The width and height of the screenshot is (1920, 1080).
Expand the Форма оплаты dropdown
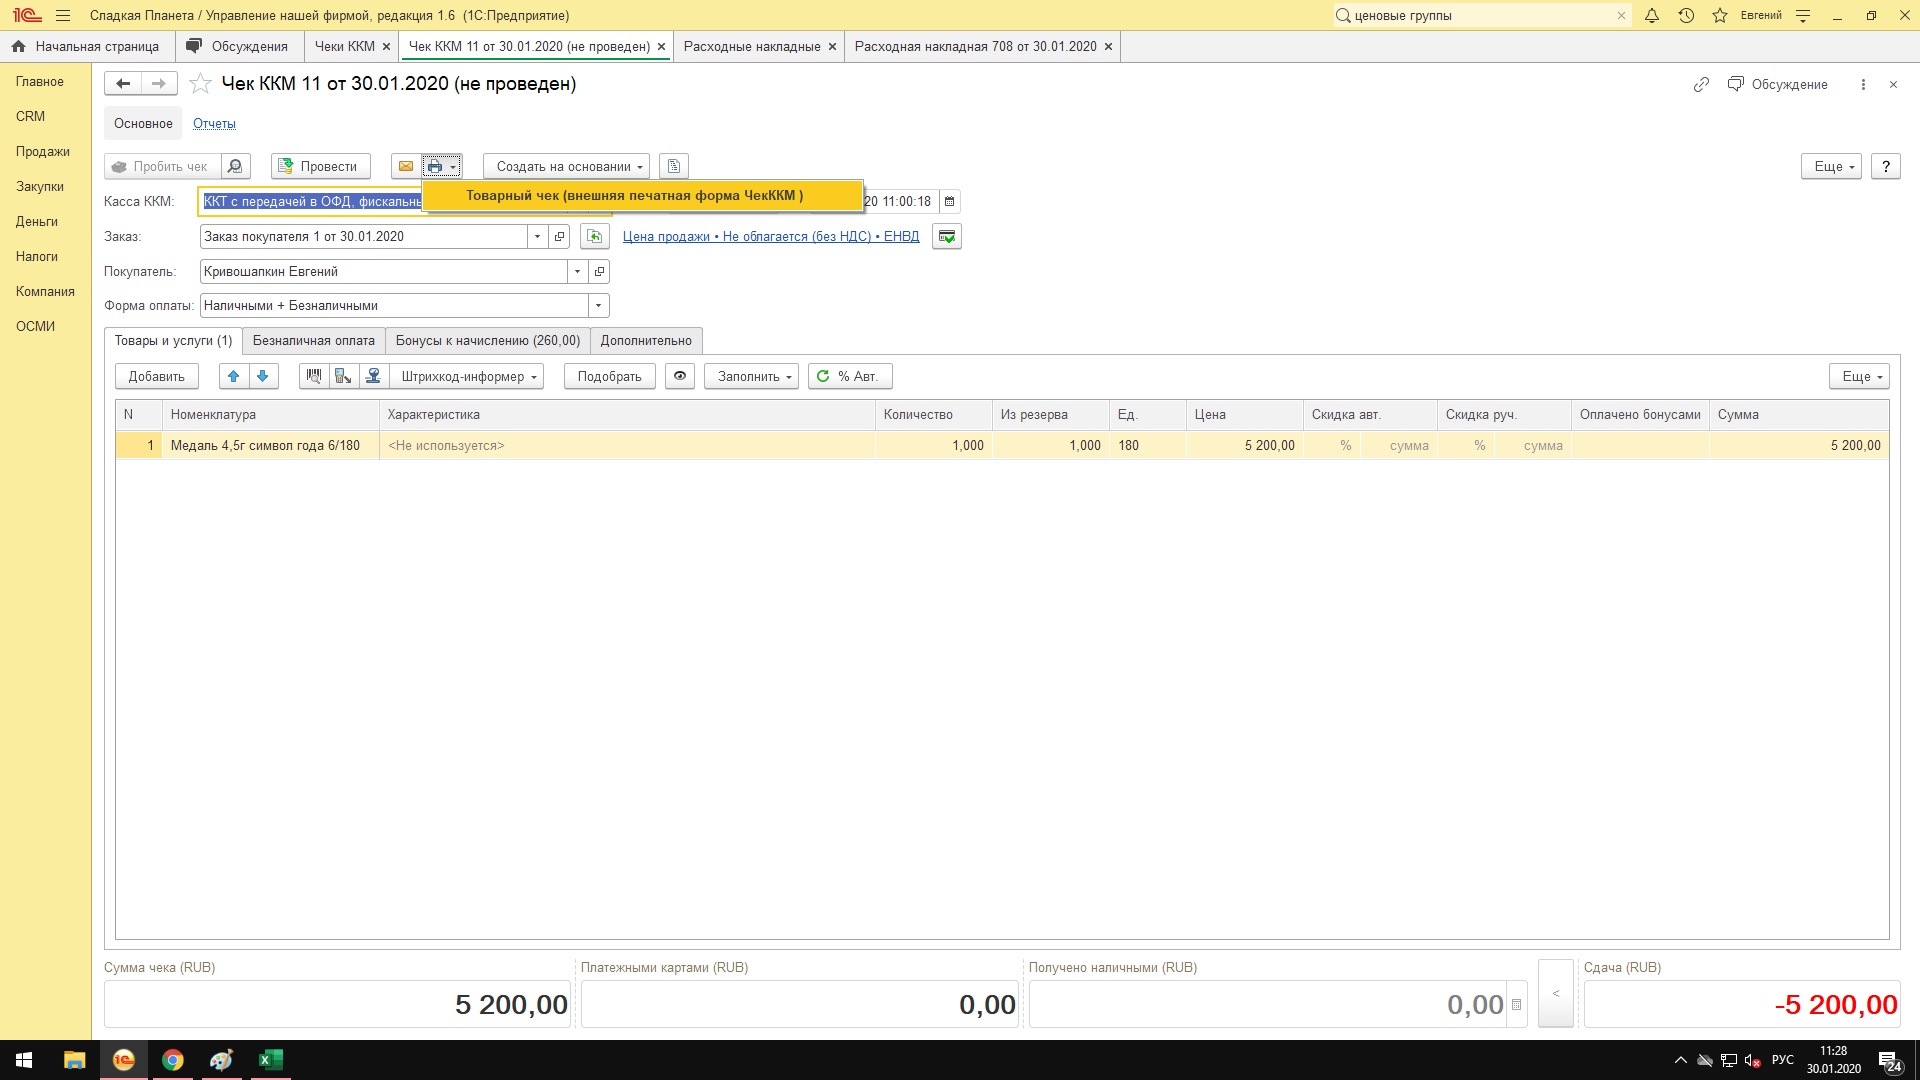(x=598, y=305)
